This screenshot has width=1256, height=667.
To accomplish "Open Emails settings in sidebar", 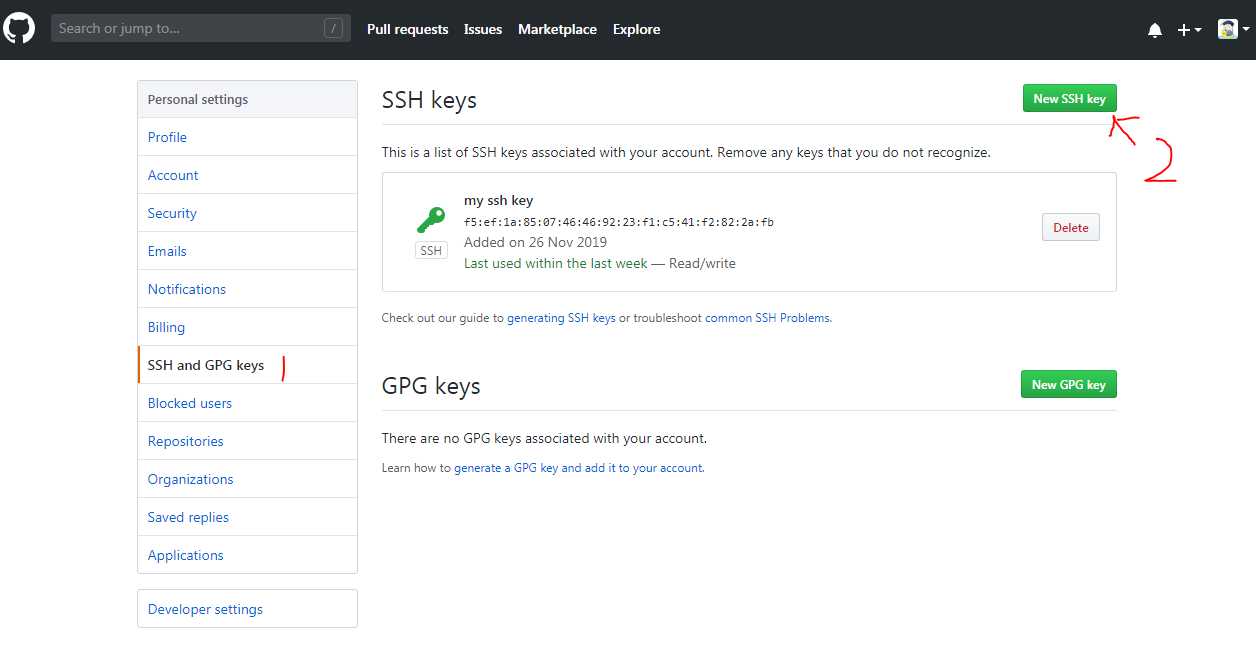I will coord(247,251).
